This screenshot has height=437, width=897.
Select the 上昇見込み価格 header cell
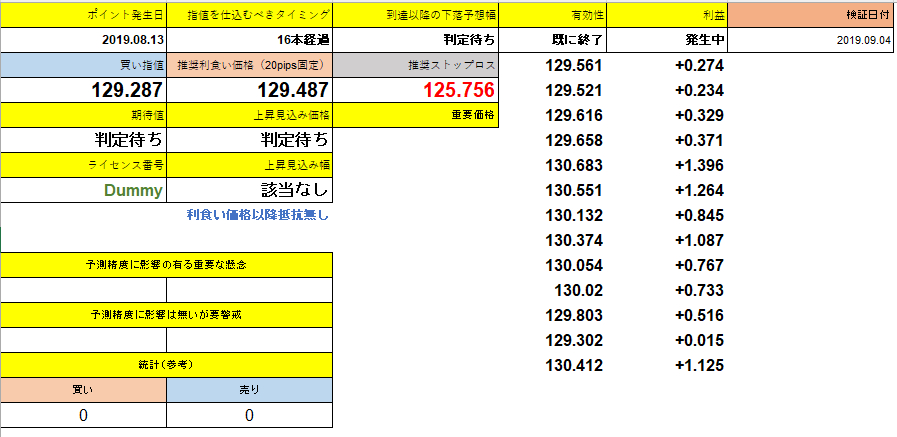click(250, 115)
